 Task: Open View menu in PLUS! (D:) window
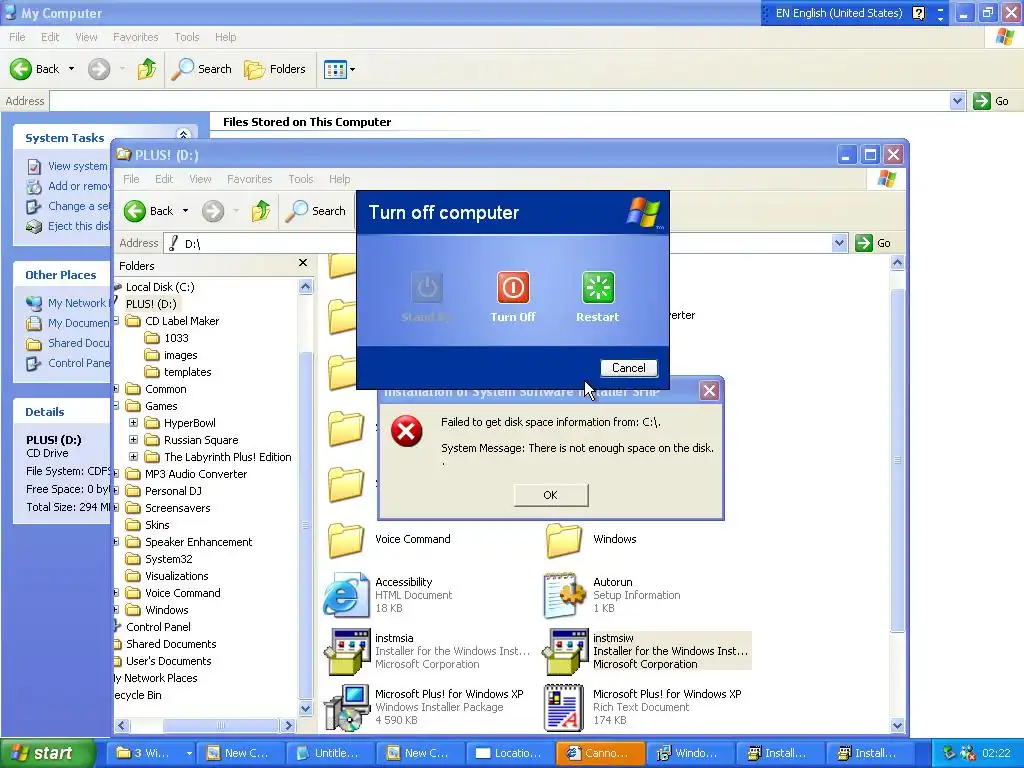(x=200, y=179)
